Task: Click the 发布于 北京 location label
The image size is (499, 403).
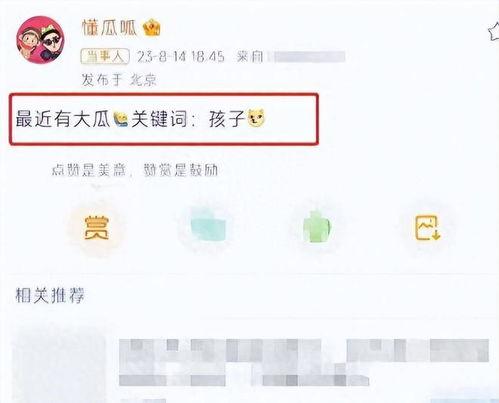Action: [119, 80]
